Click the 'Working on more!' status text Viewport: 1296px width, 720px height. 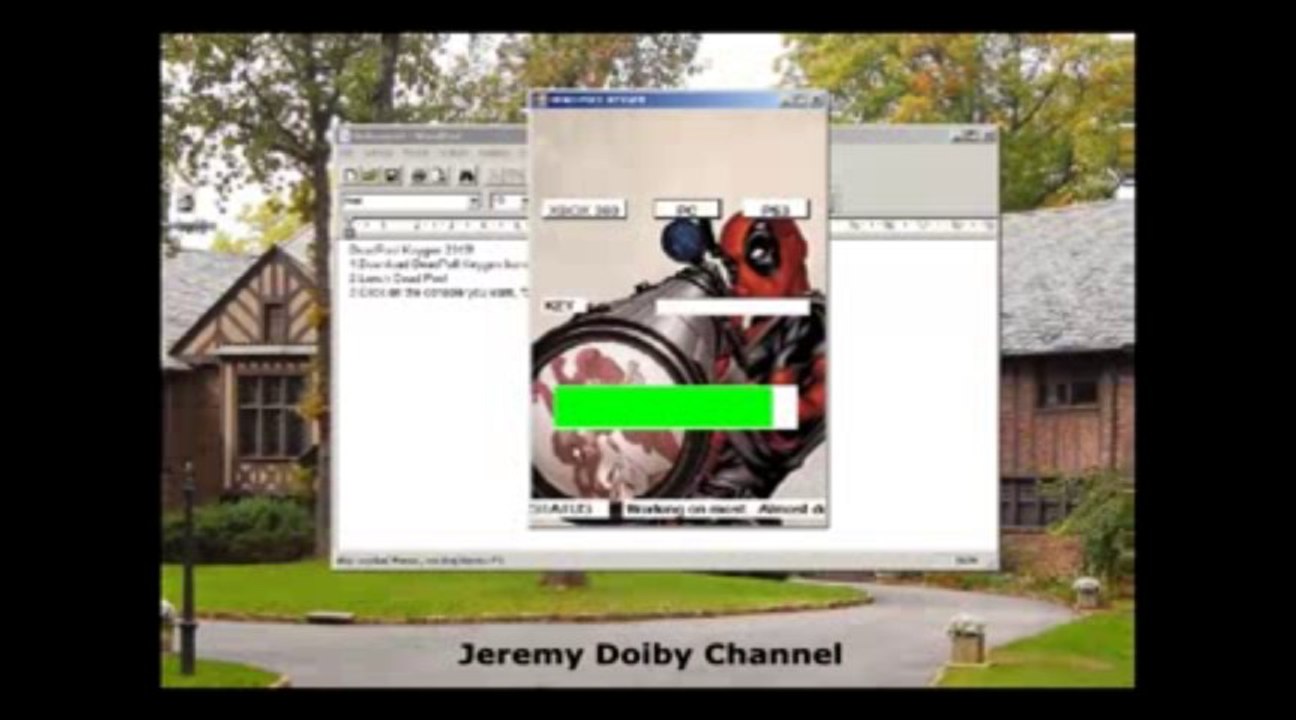pyautogui.click(x=685, y=509)
